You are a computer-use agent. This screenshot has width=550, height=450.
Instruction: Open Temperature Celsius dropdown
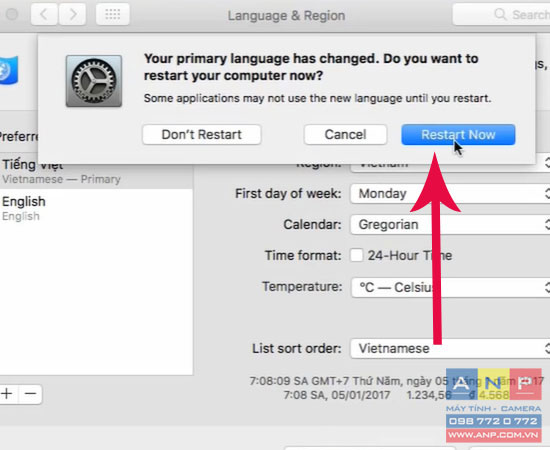click(450, 288)
